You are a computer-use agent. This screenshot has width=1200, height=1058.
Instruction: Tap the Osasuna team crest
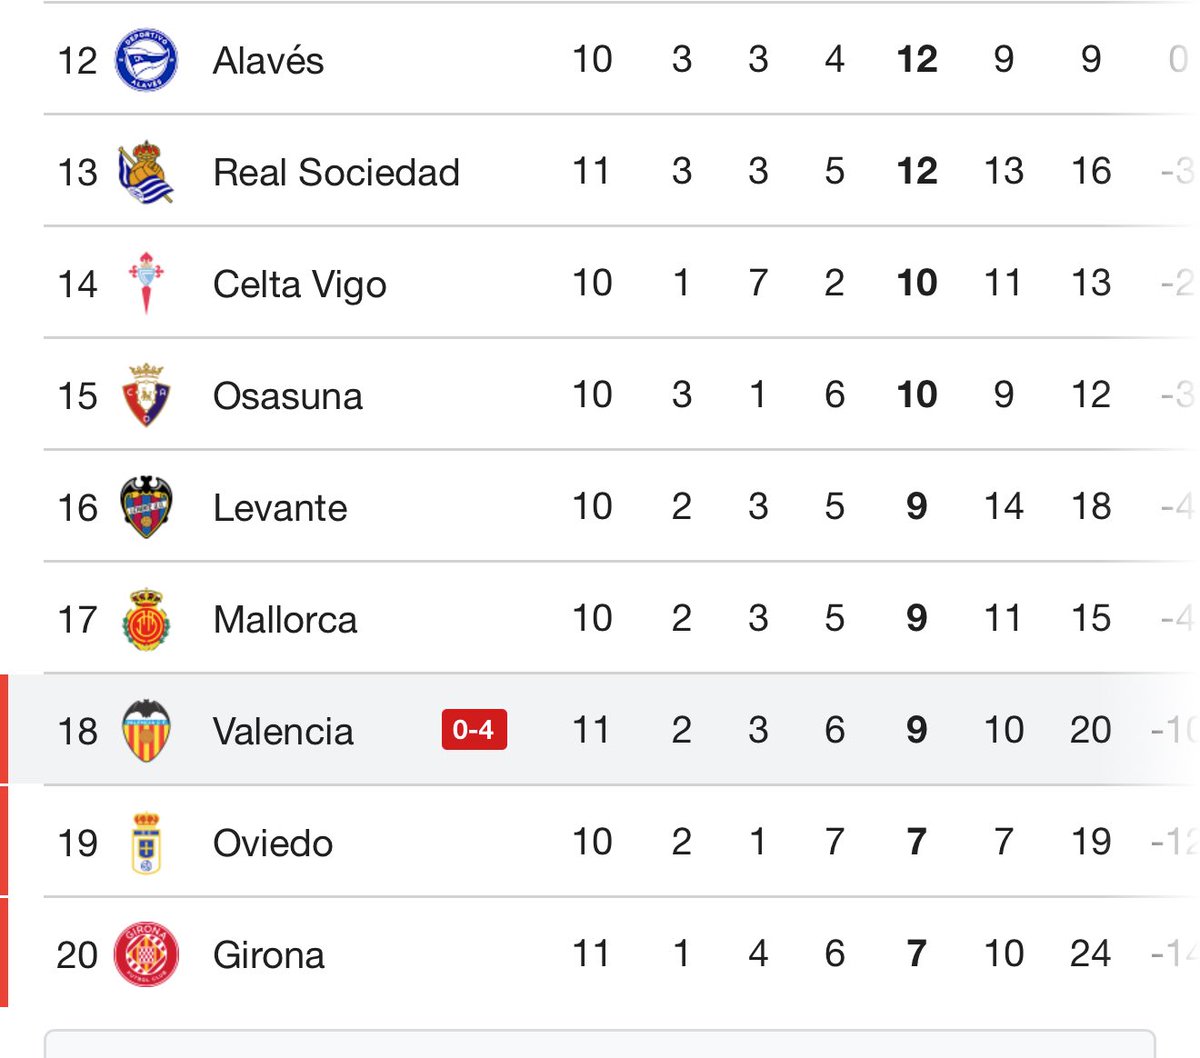(147, 395)
